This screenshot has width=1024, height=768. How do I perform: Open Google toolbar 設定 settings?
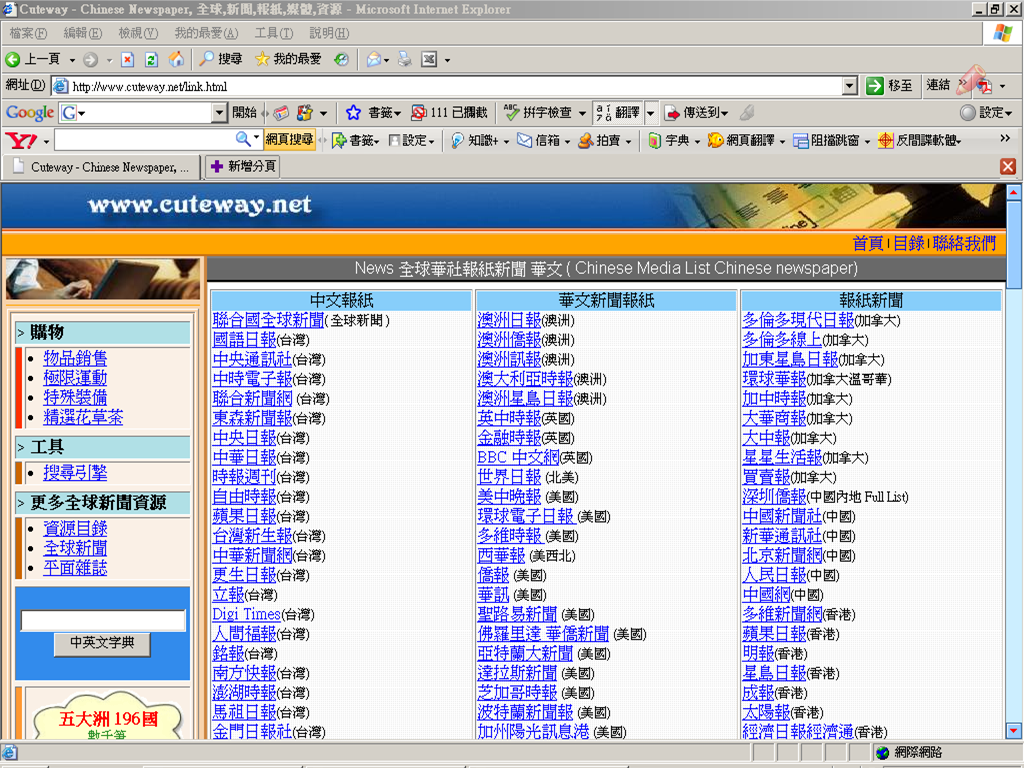click(985, 112)
